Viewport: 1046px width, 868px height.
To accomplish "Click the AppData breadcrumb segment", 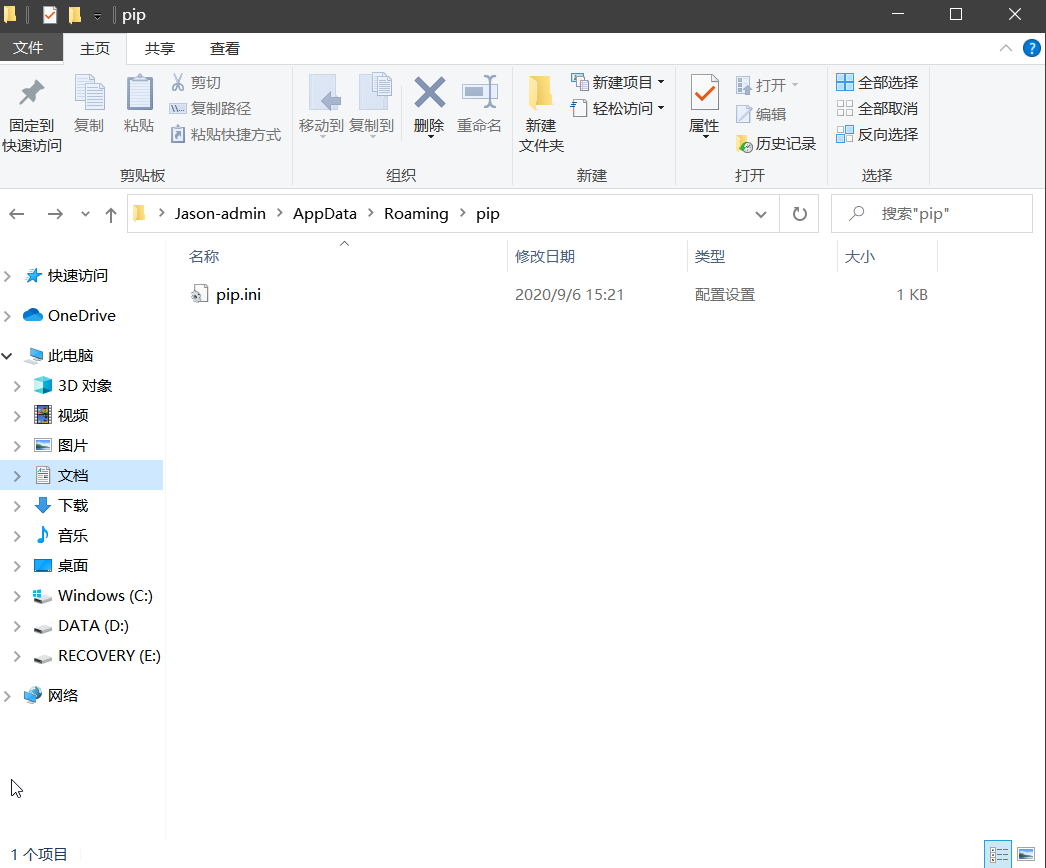I will coord(325,213).
